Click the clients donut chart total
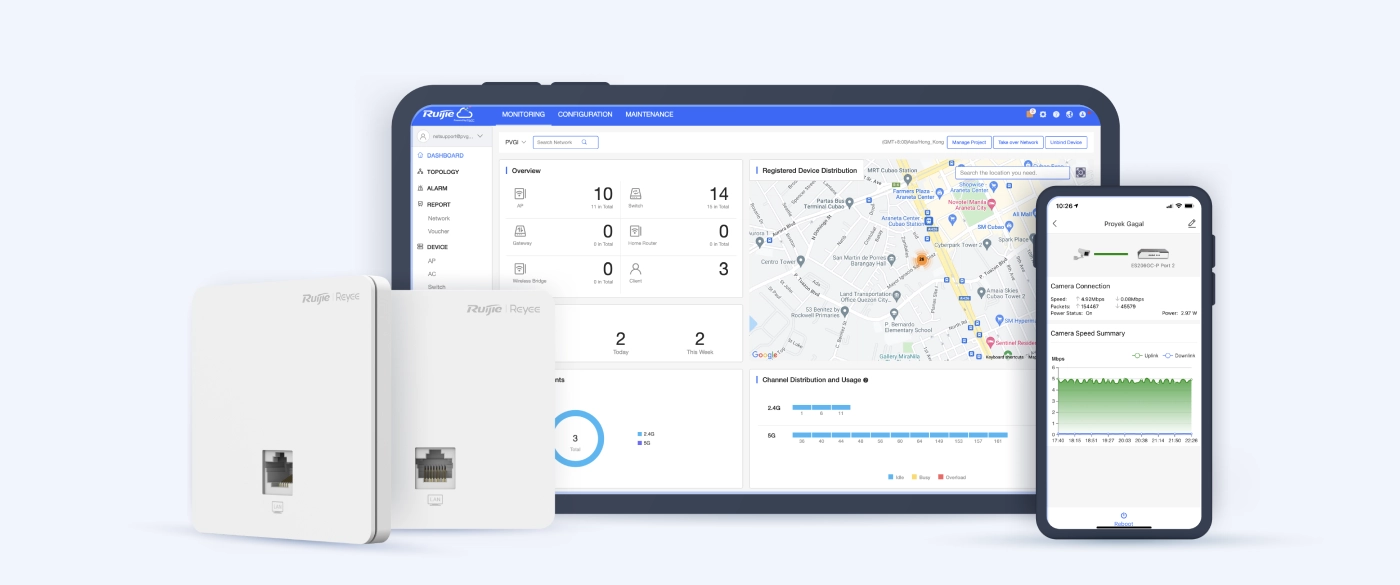Viewport: 1400px width, 585px height. coord(575,439)
